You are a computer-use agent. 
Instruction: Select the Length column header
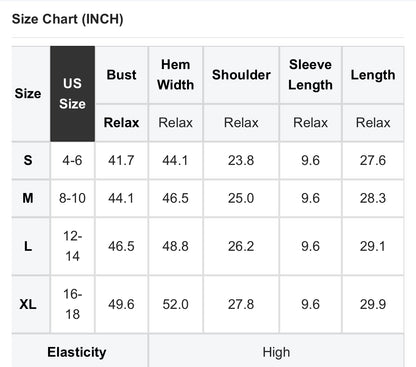373,75
